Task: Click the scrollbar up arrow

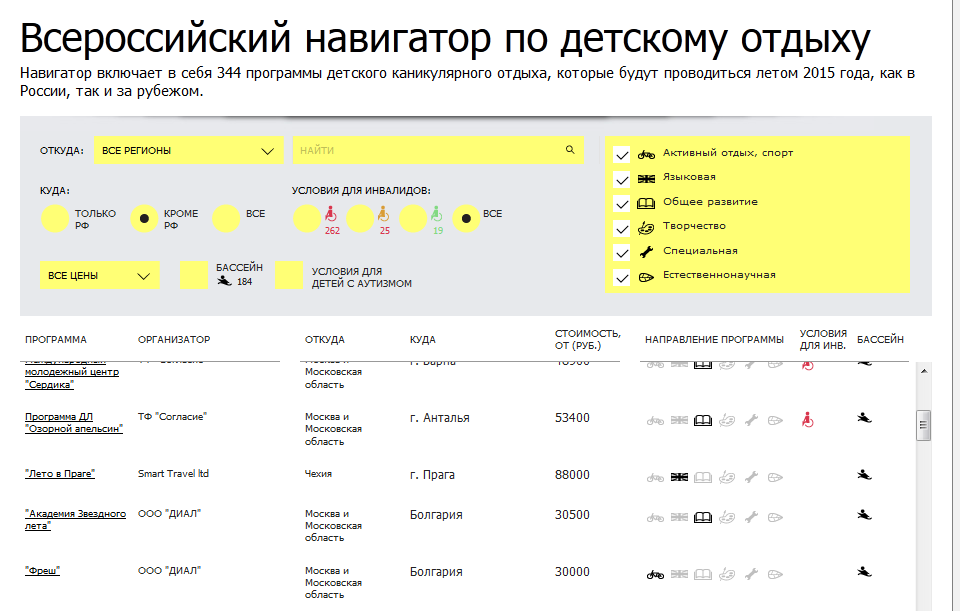Action: coord(923,371)
